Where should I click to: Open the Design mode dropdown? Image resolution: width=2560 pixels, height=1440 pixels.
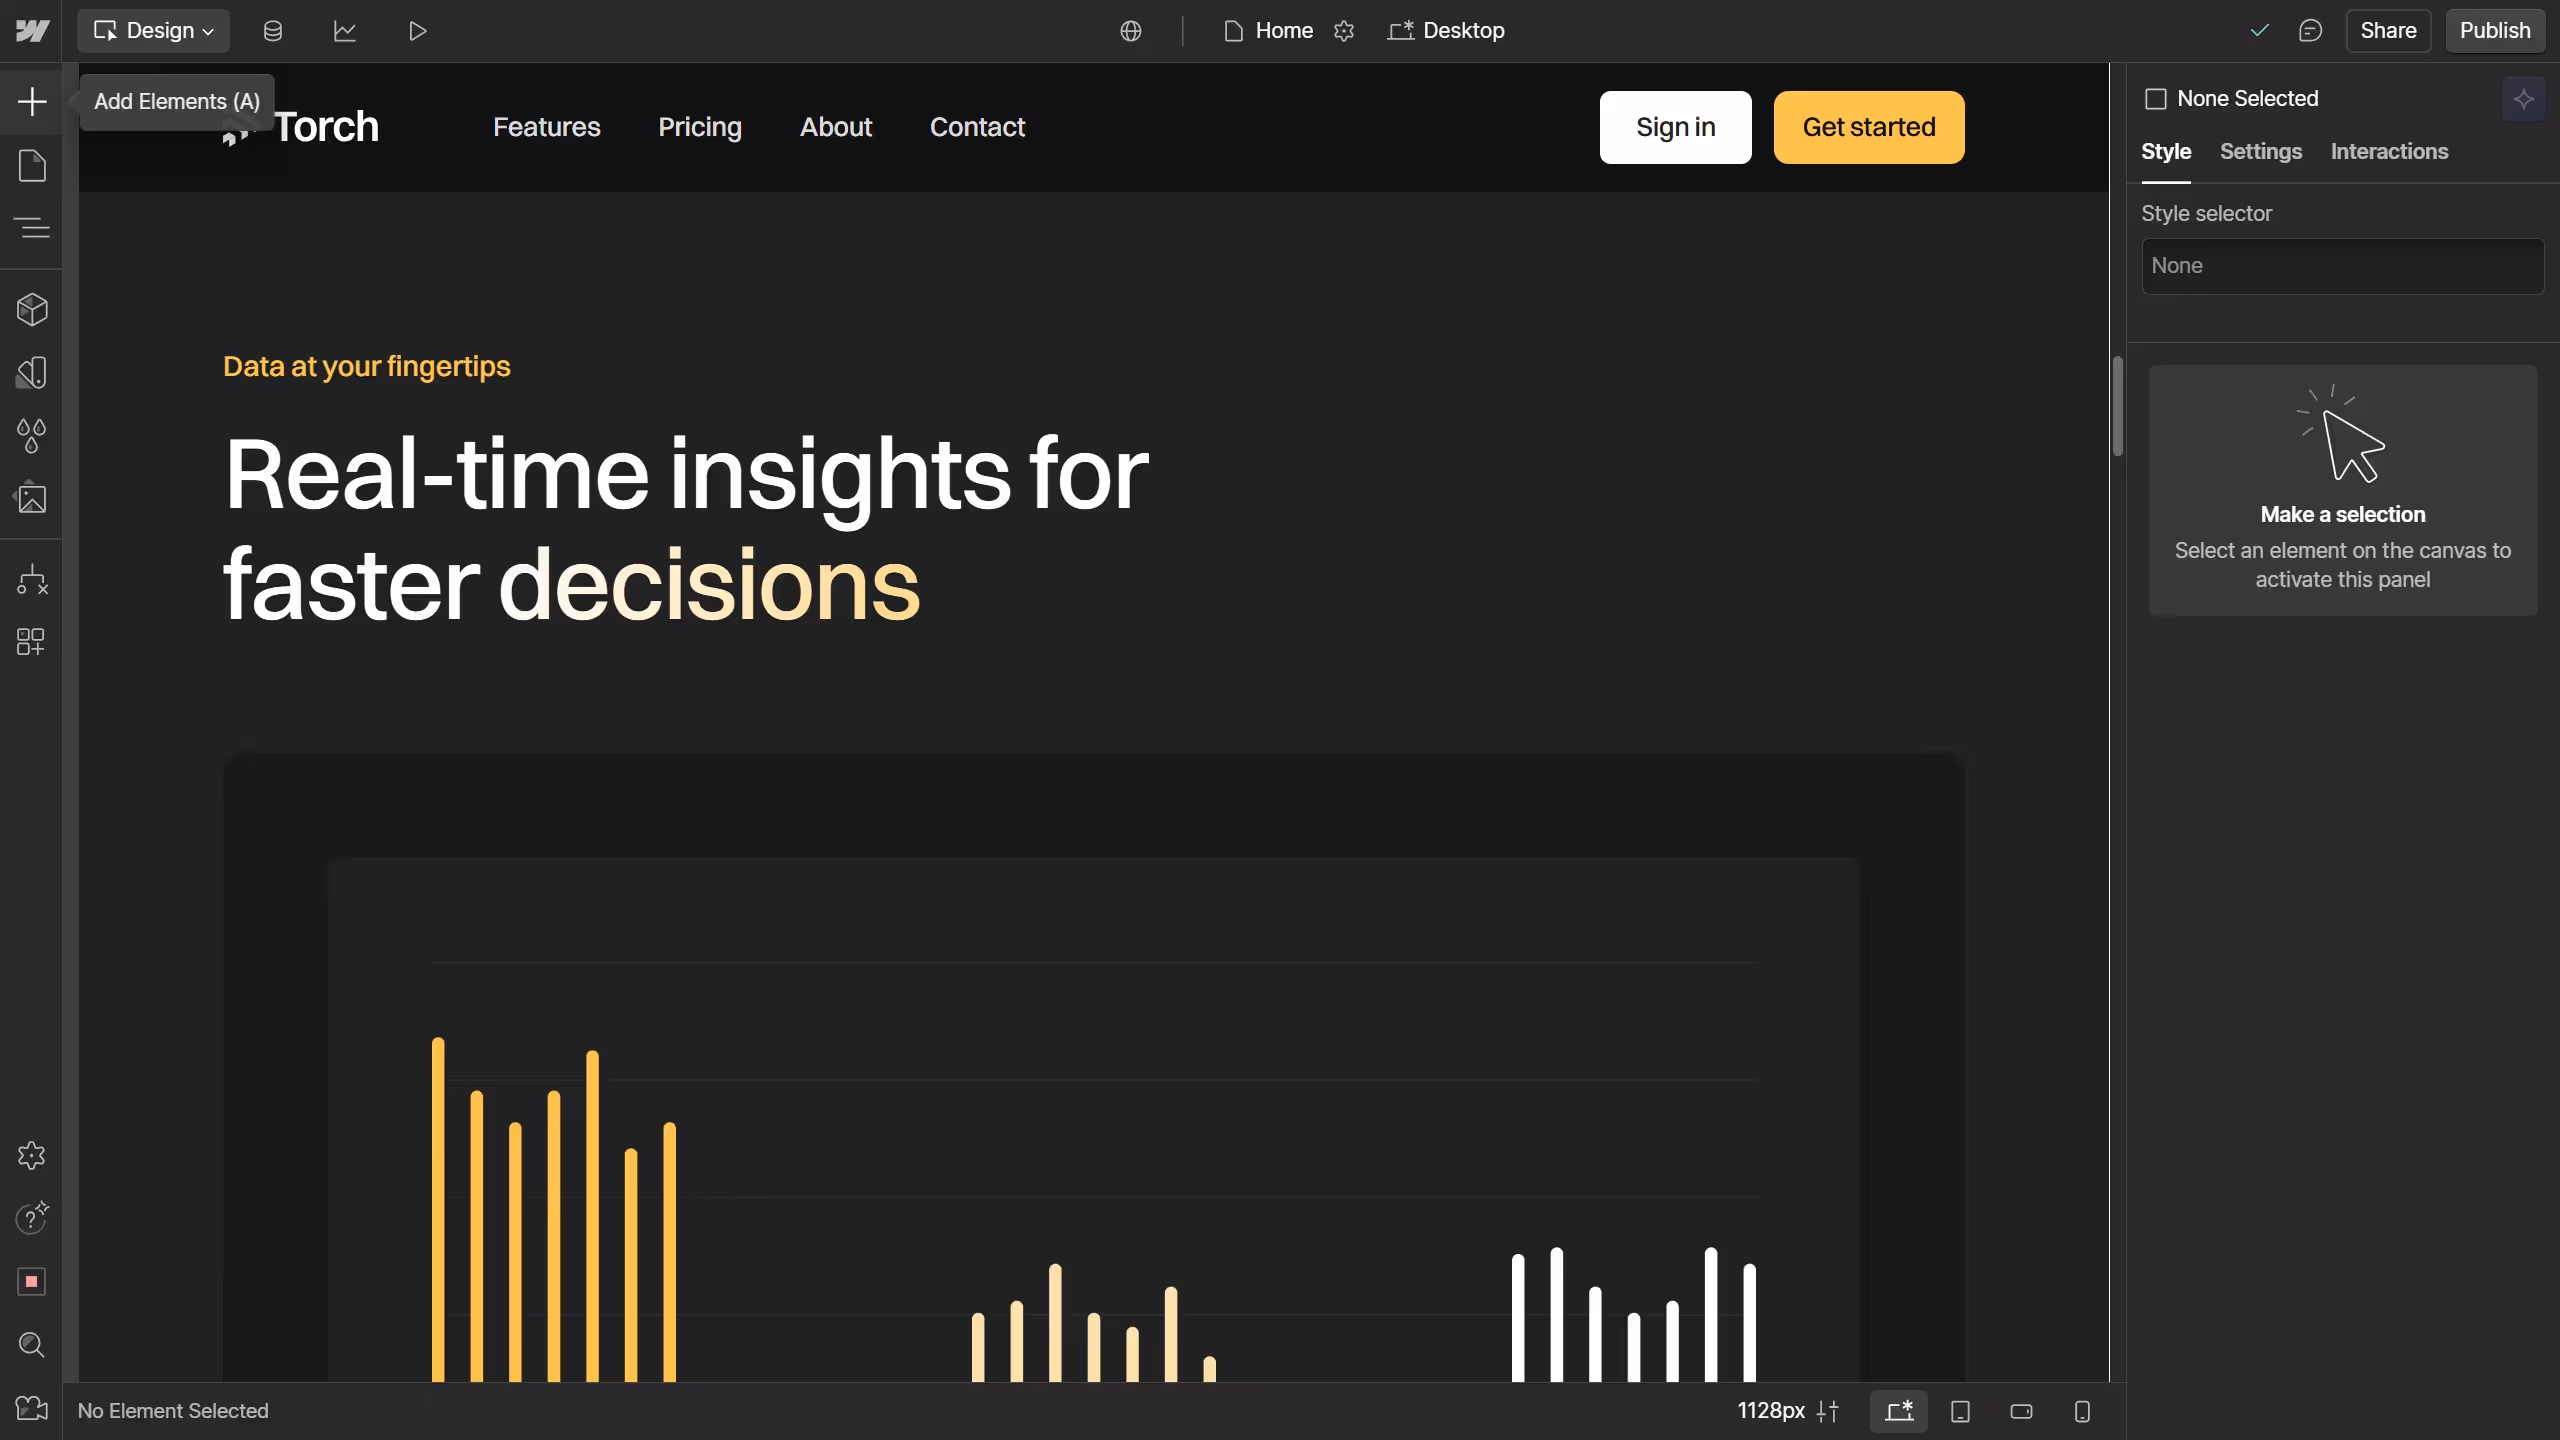(x=153, y=30)
